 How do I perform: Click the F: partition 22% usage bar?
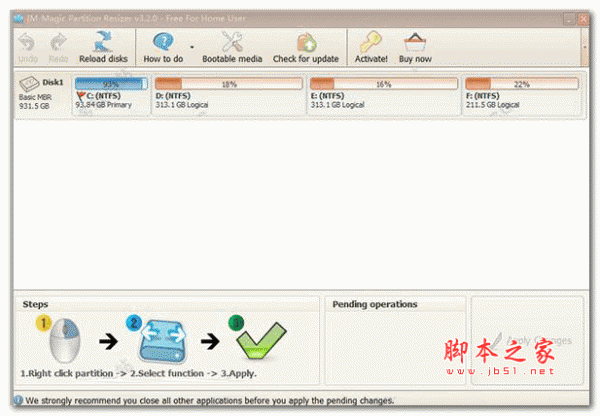[x=522, y=84]
